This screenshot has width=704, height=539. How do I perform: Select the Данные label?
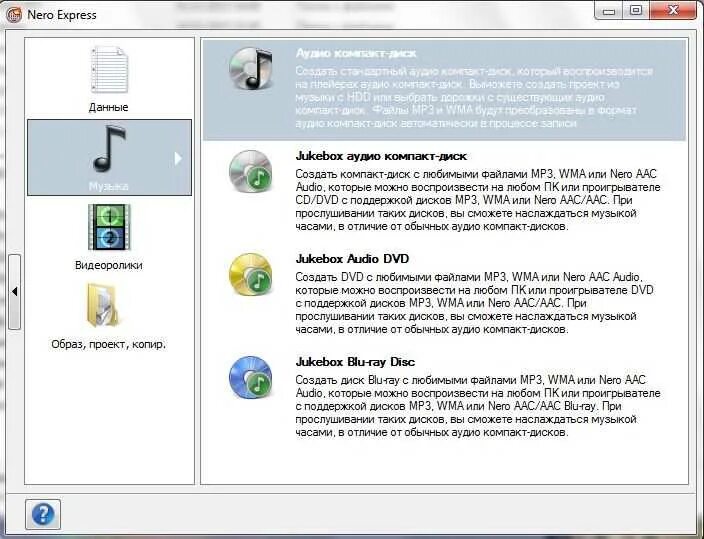point(108,107)
